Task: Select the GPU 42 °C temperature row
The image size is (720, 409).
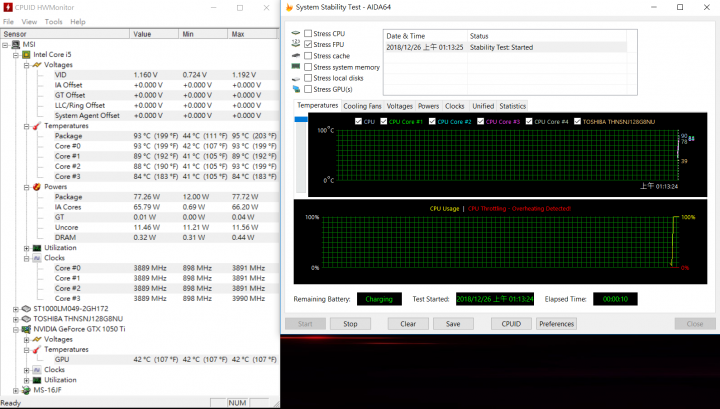Action: [165, 359]
